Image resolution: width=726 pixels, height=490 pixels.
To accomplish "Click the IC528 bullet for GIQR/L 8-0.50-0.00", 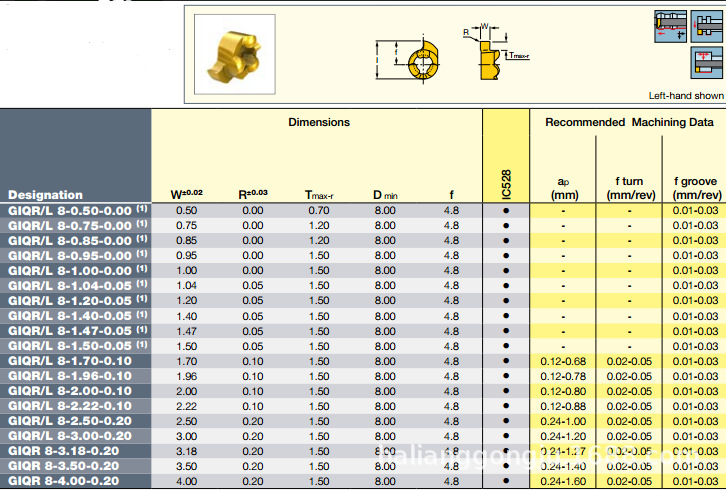I will click(506, 211).
